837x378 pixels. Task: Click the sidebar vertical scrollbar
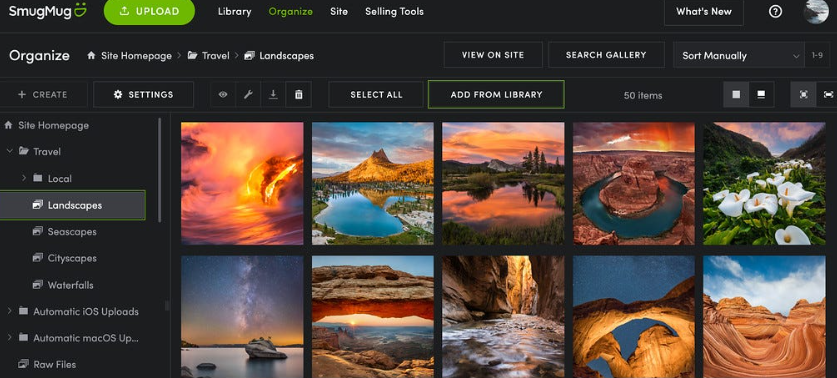(160, 170)
